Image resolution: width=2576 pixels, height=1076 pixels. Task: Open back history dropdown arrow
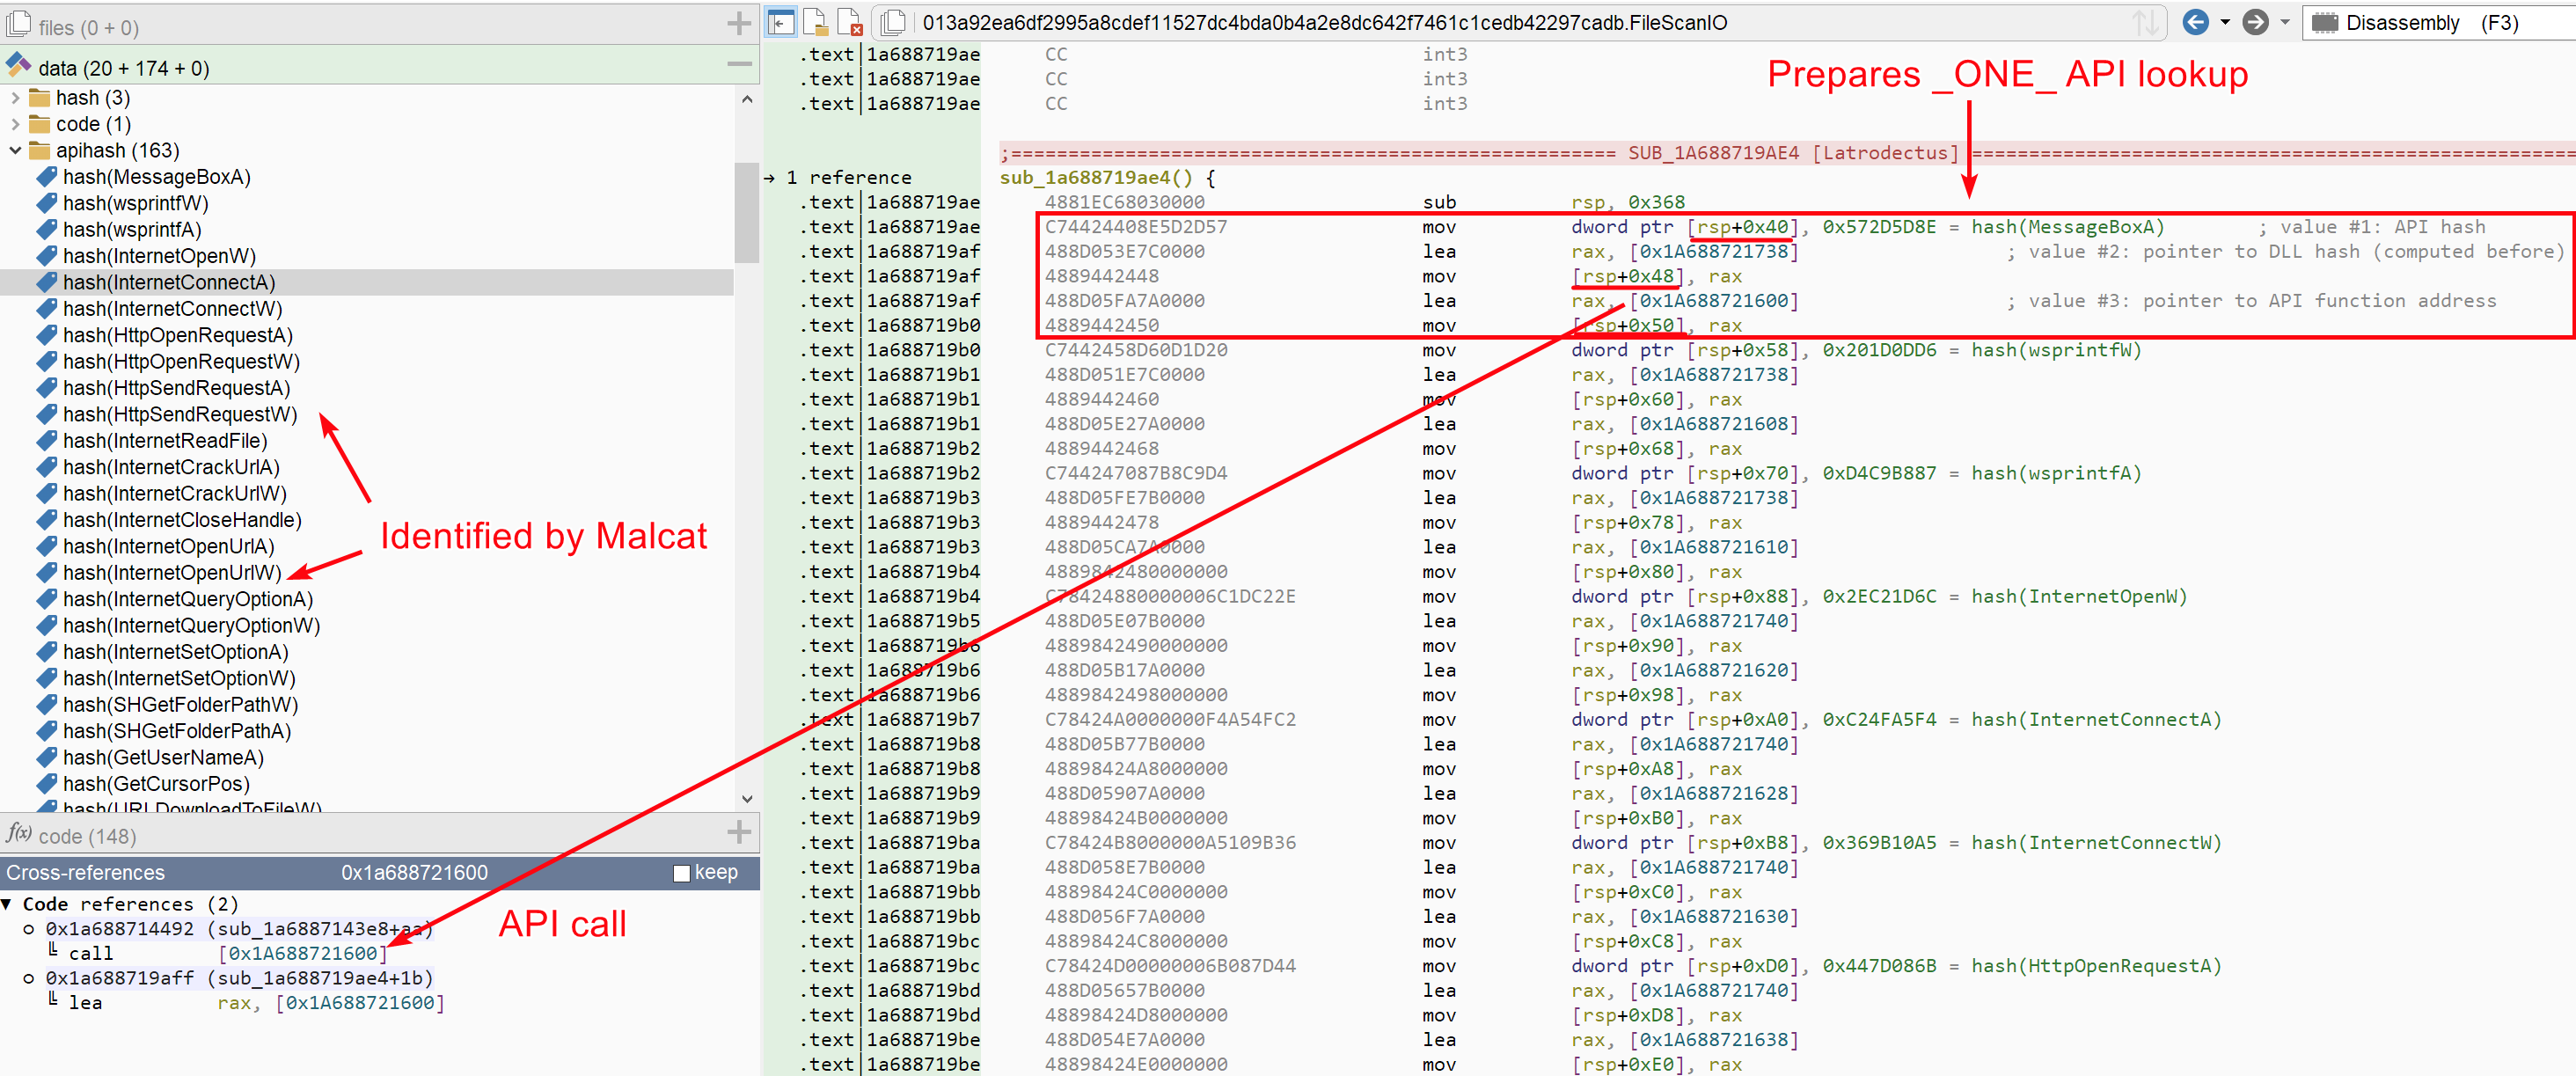click(2225, 22)
